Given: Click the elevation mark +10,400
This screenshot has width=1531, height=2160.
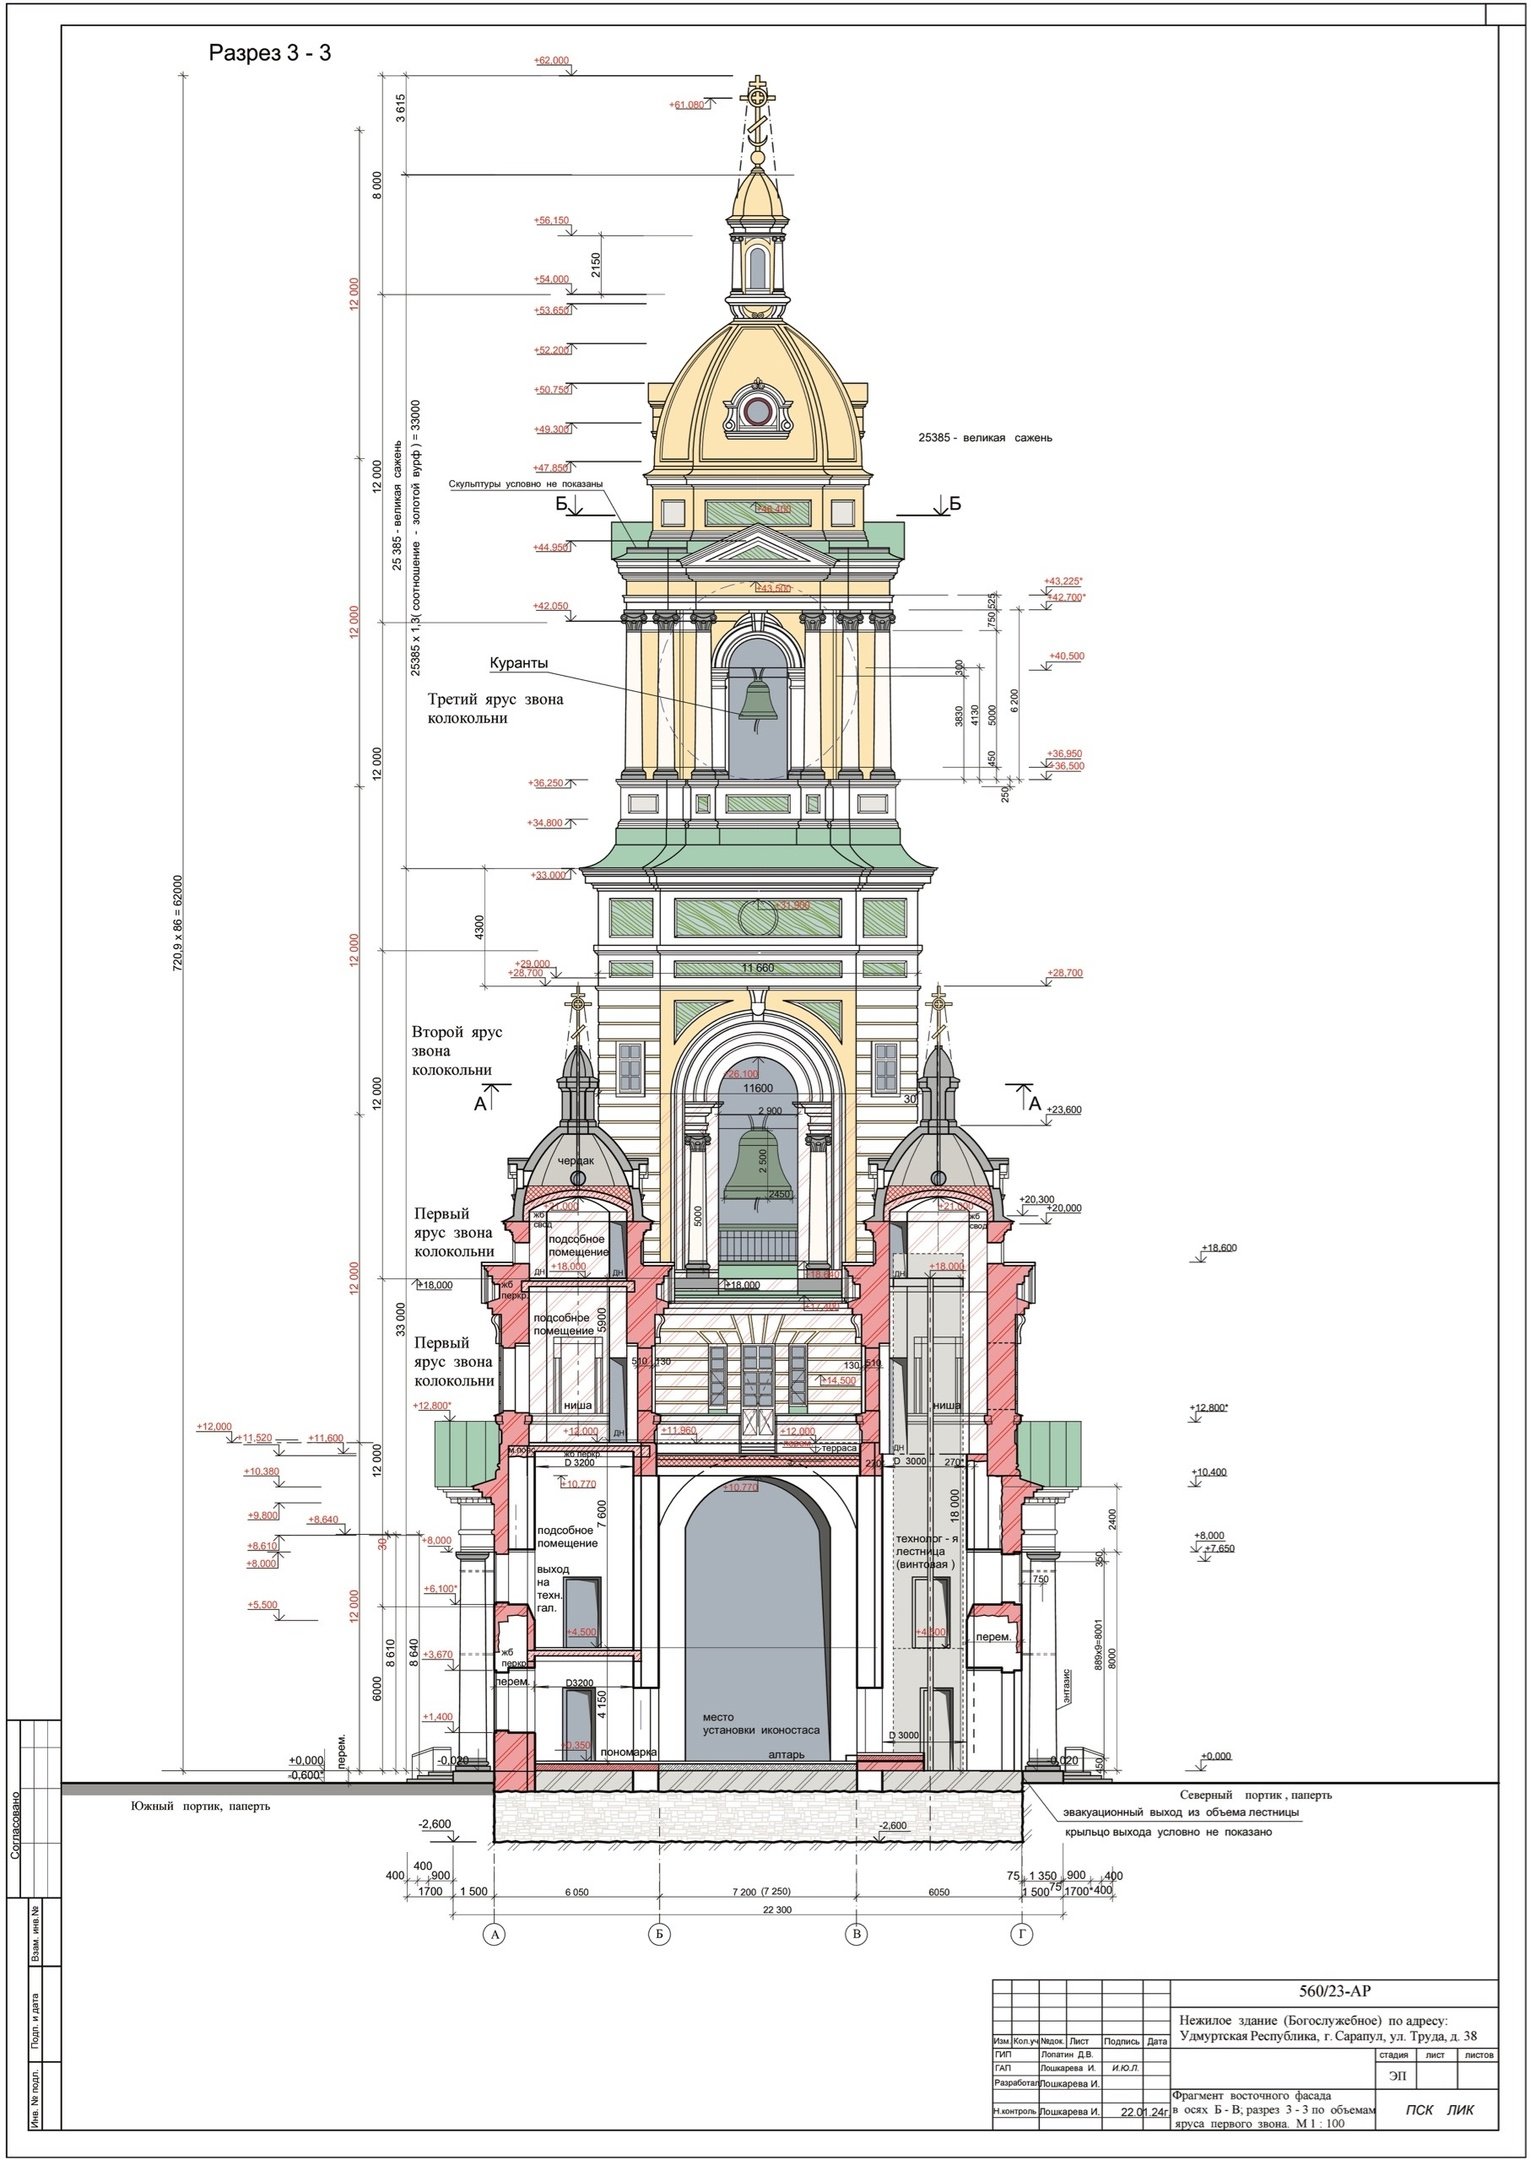Looking at the screenshot, I should [1208, 1472].
